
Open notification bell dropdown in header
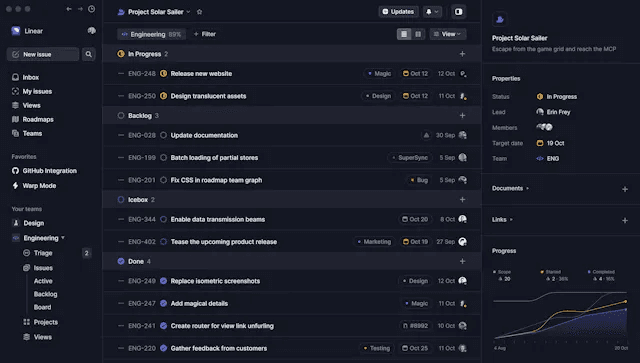[432, 12]
